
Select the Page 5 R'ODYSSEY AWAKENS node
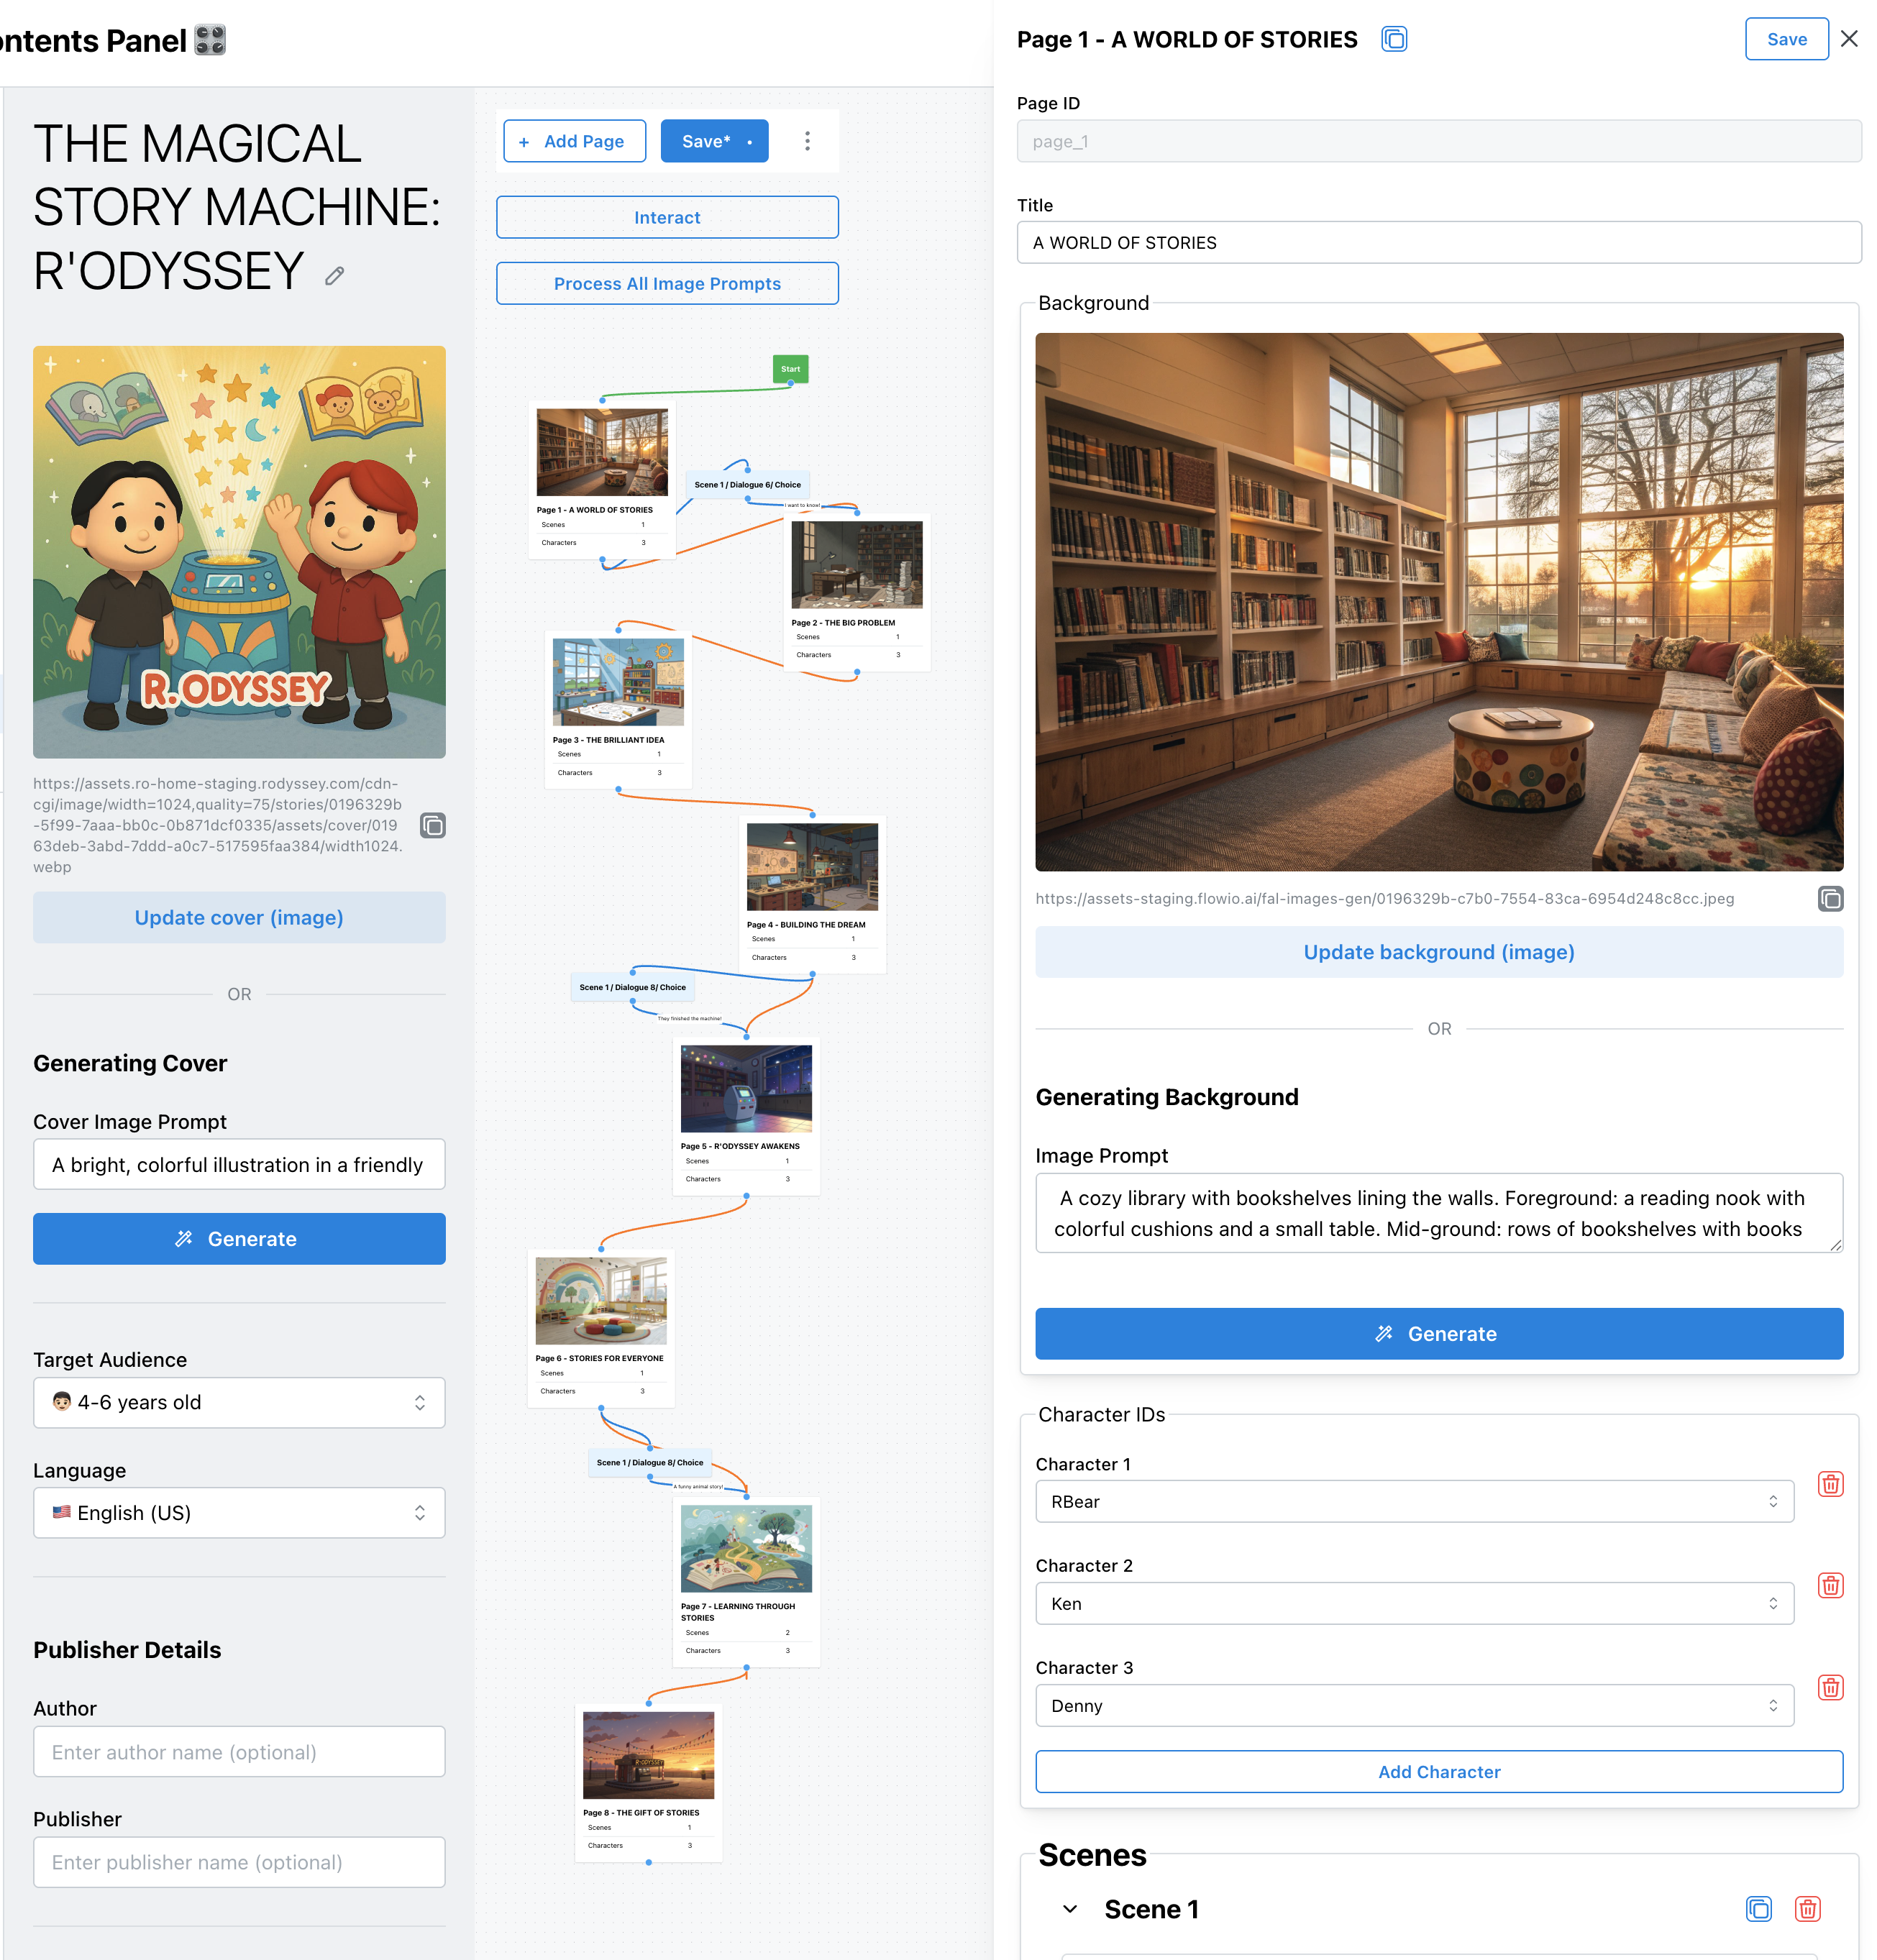click(746, 1115)
